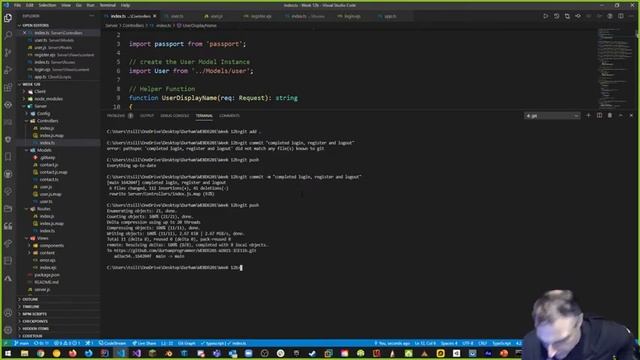Split the terminal pane
This screenshot has height=360, width=640.
(x=599, y=116)
